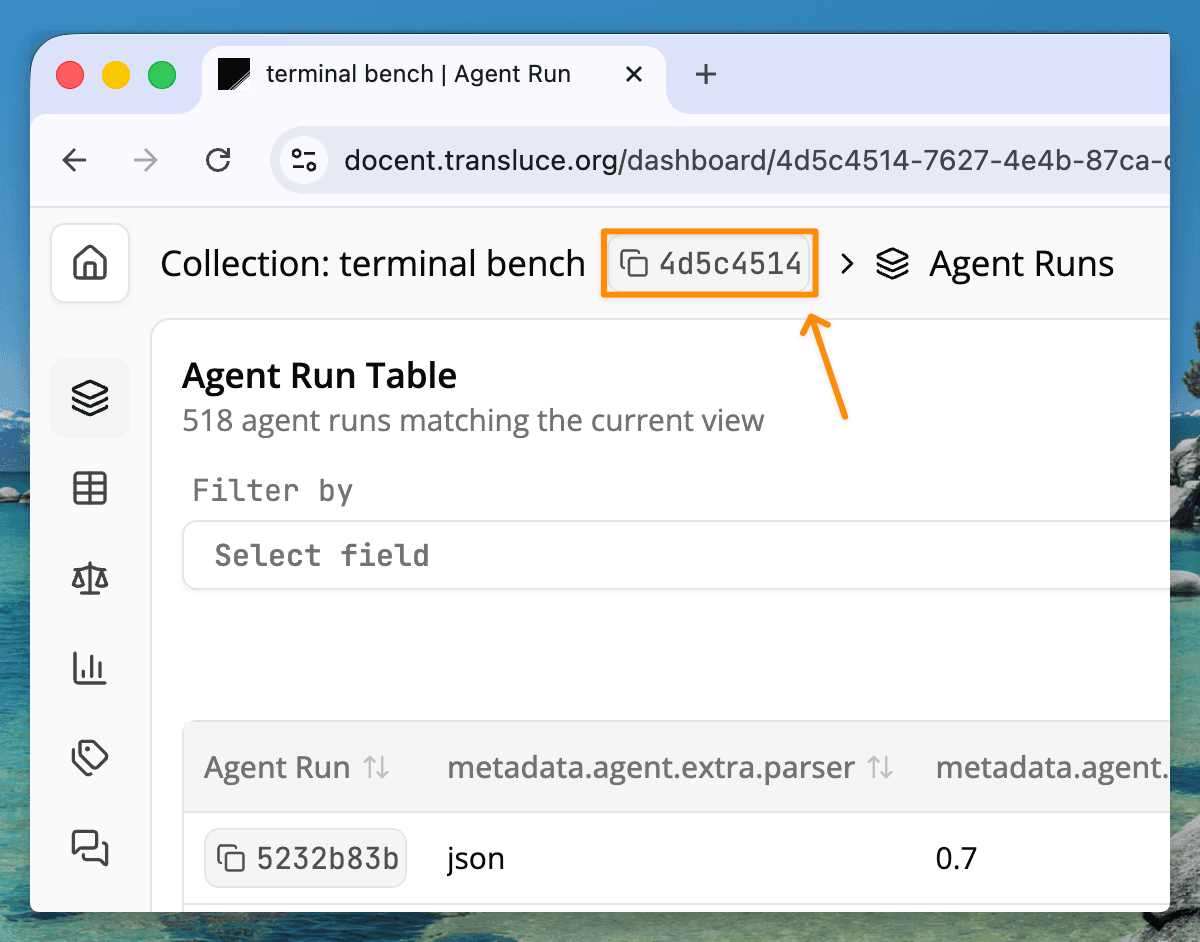
Task: Reload the browser page
Action: (x=217, y=160)
